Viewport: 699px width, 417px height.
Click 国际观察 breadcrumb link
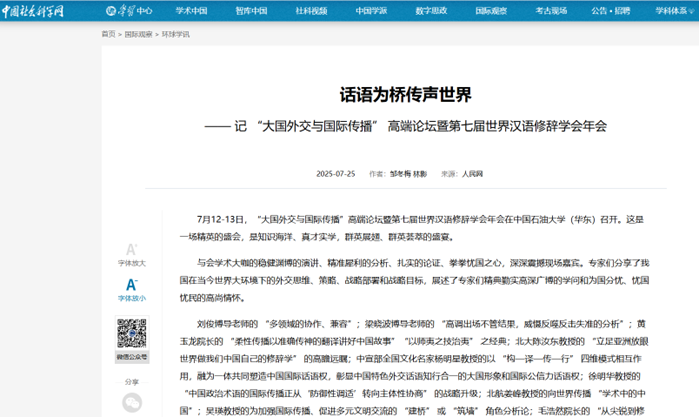click(139, 33)
